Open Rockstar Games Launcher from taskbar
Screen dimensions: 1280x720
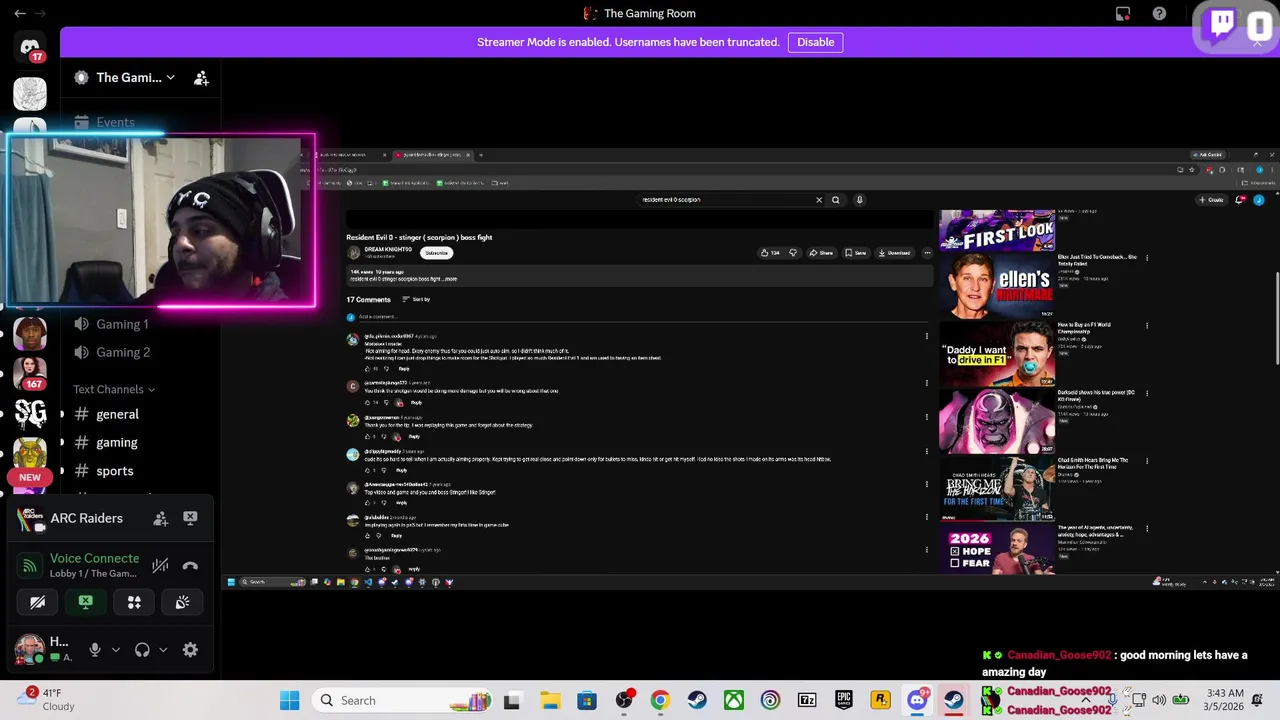tap(880, 701)
